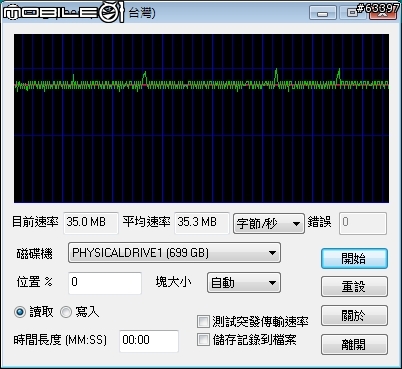Click the transfer rate graph area
Screen dimensions: 402x369
click(x=201, y=118)
